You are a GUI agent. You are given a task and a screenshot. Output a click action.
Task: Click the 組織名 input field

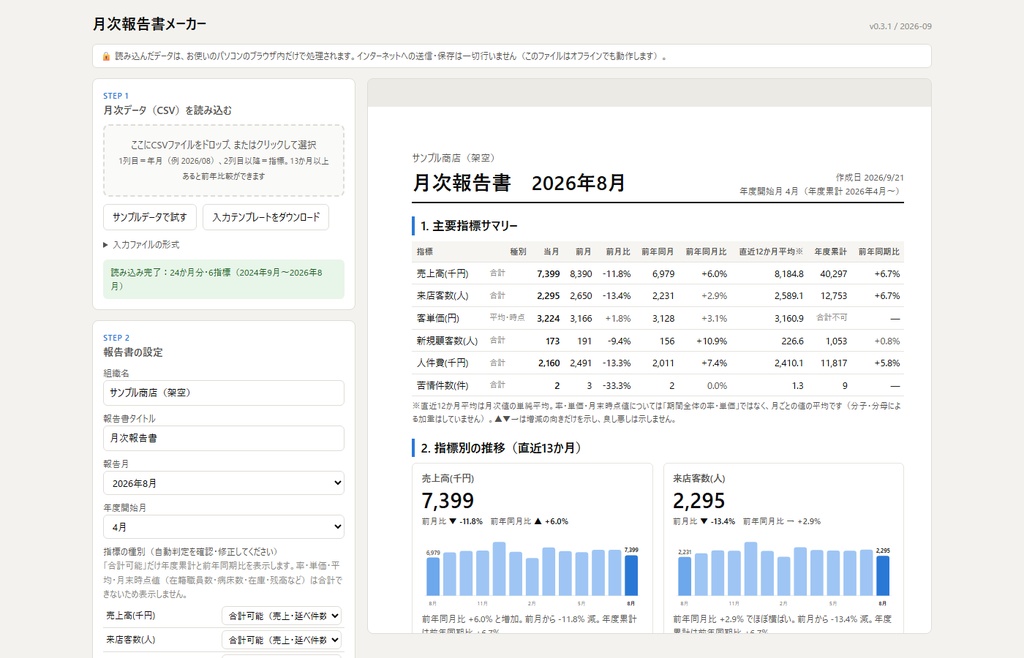click(223, 393)
